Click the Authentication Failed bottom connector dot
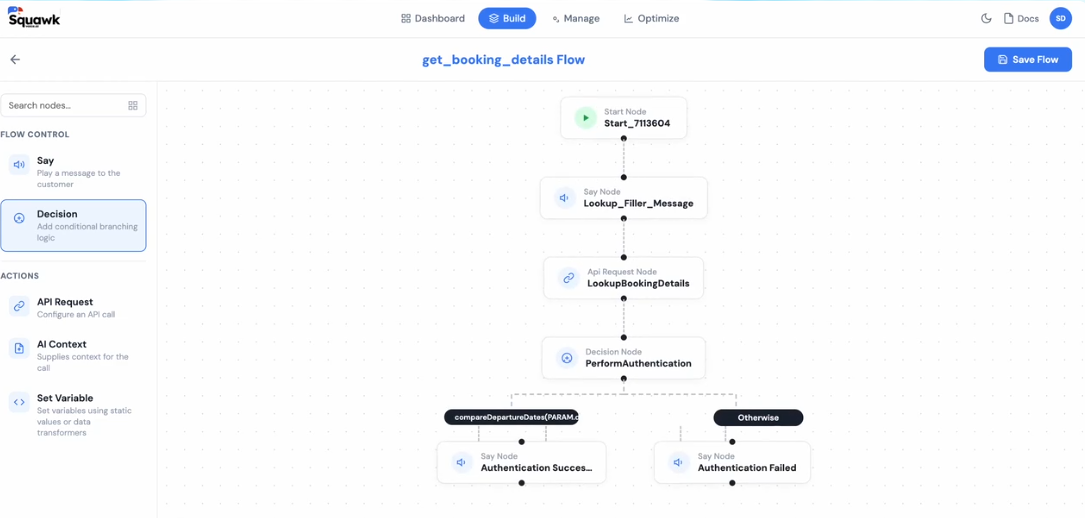The image size is (1085, 518). click(x=732, y=483)
